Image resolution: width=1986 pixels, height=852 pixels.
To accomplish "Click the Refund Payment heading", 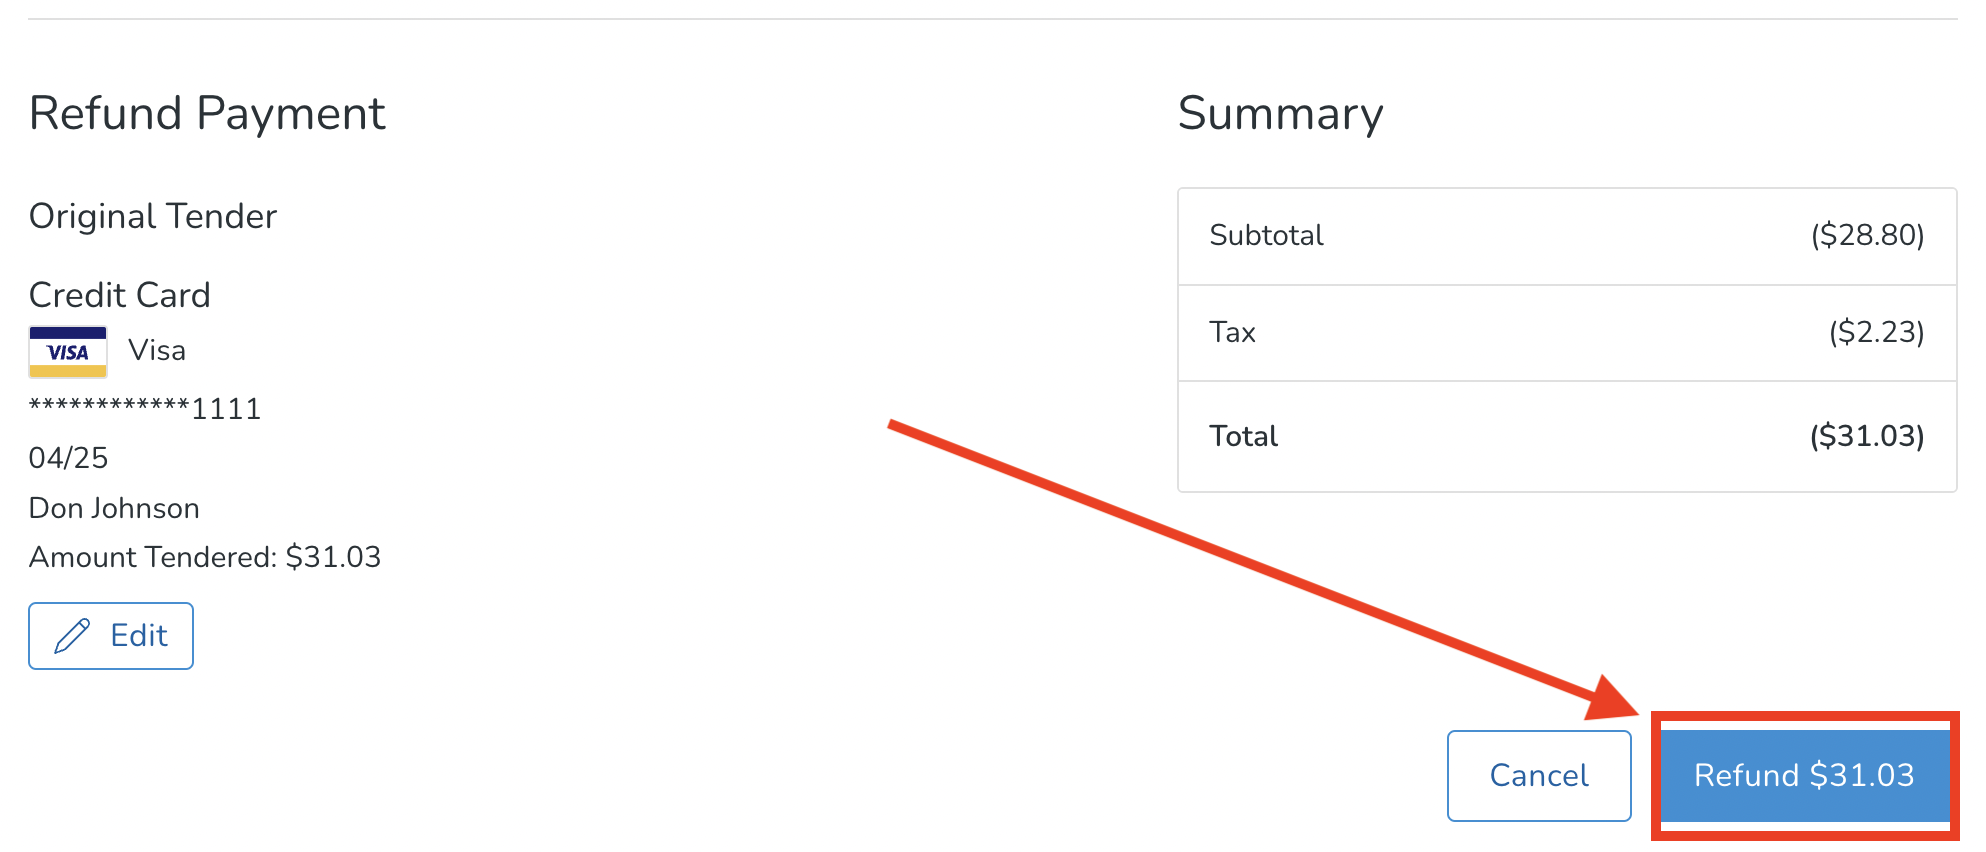I will [x=207, y=113].
